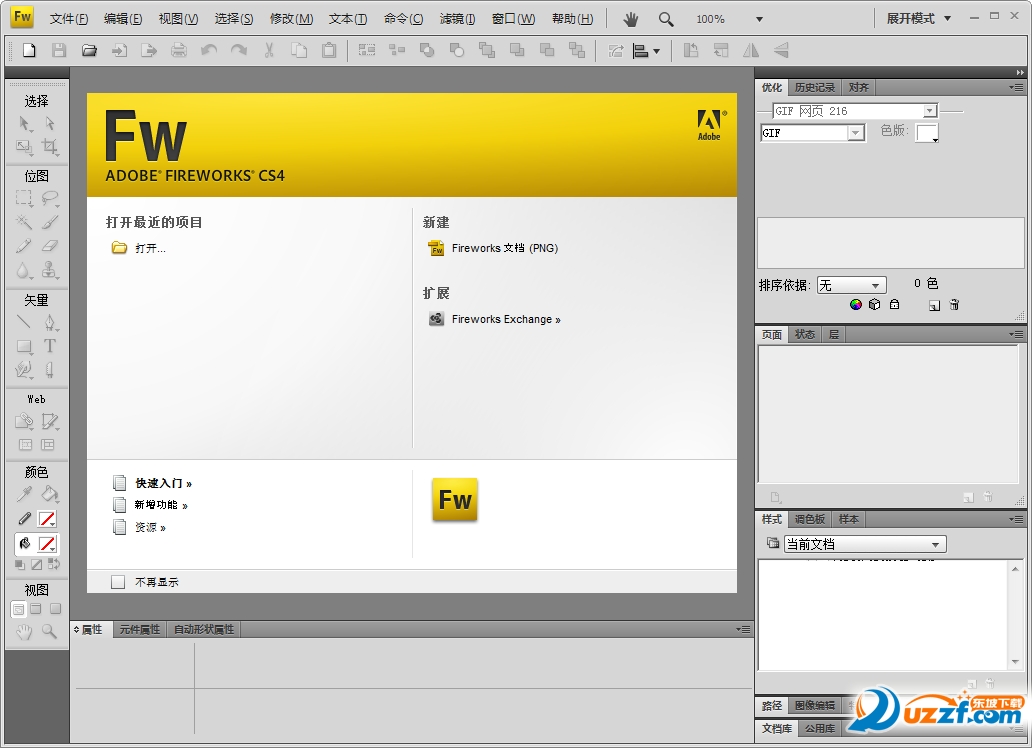Select the Magic Wand tool

tap(24, 222)
